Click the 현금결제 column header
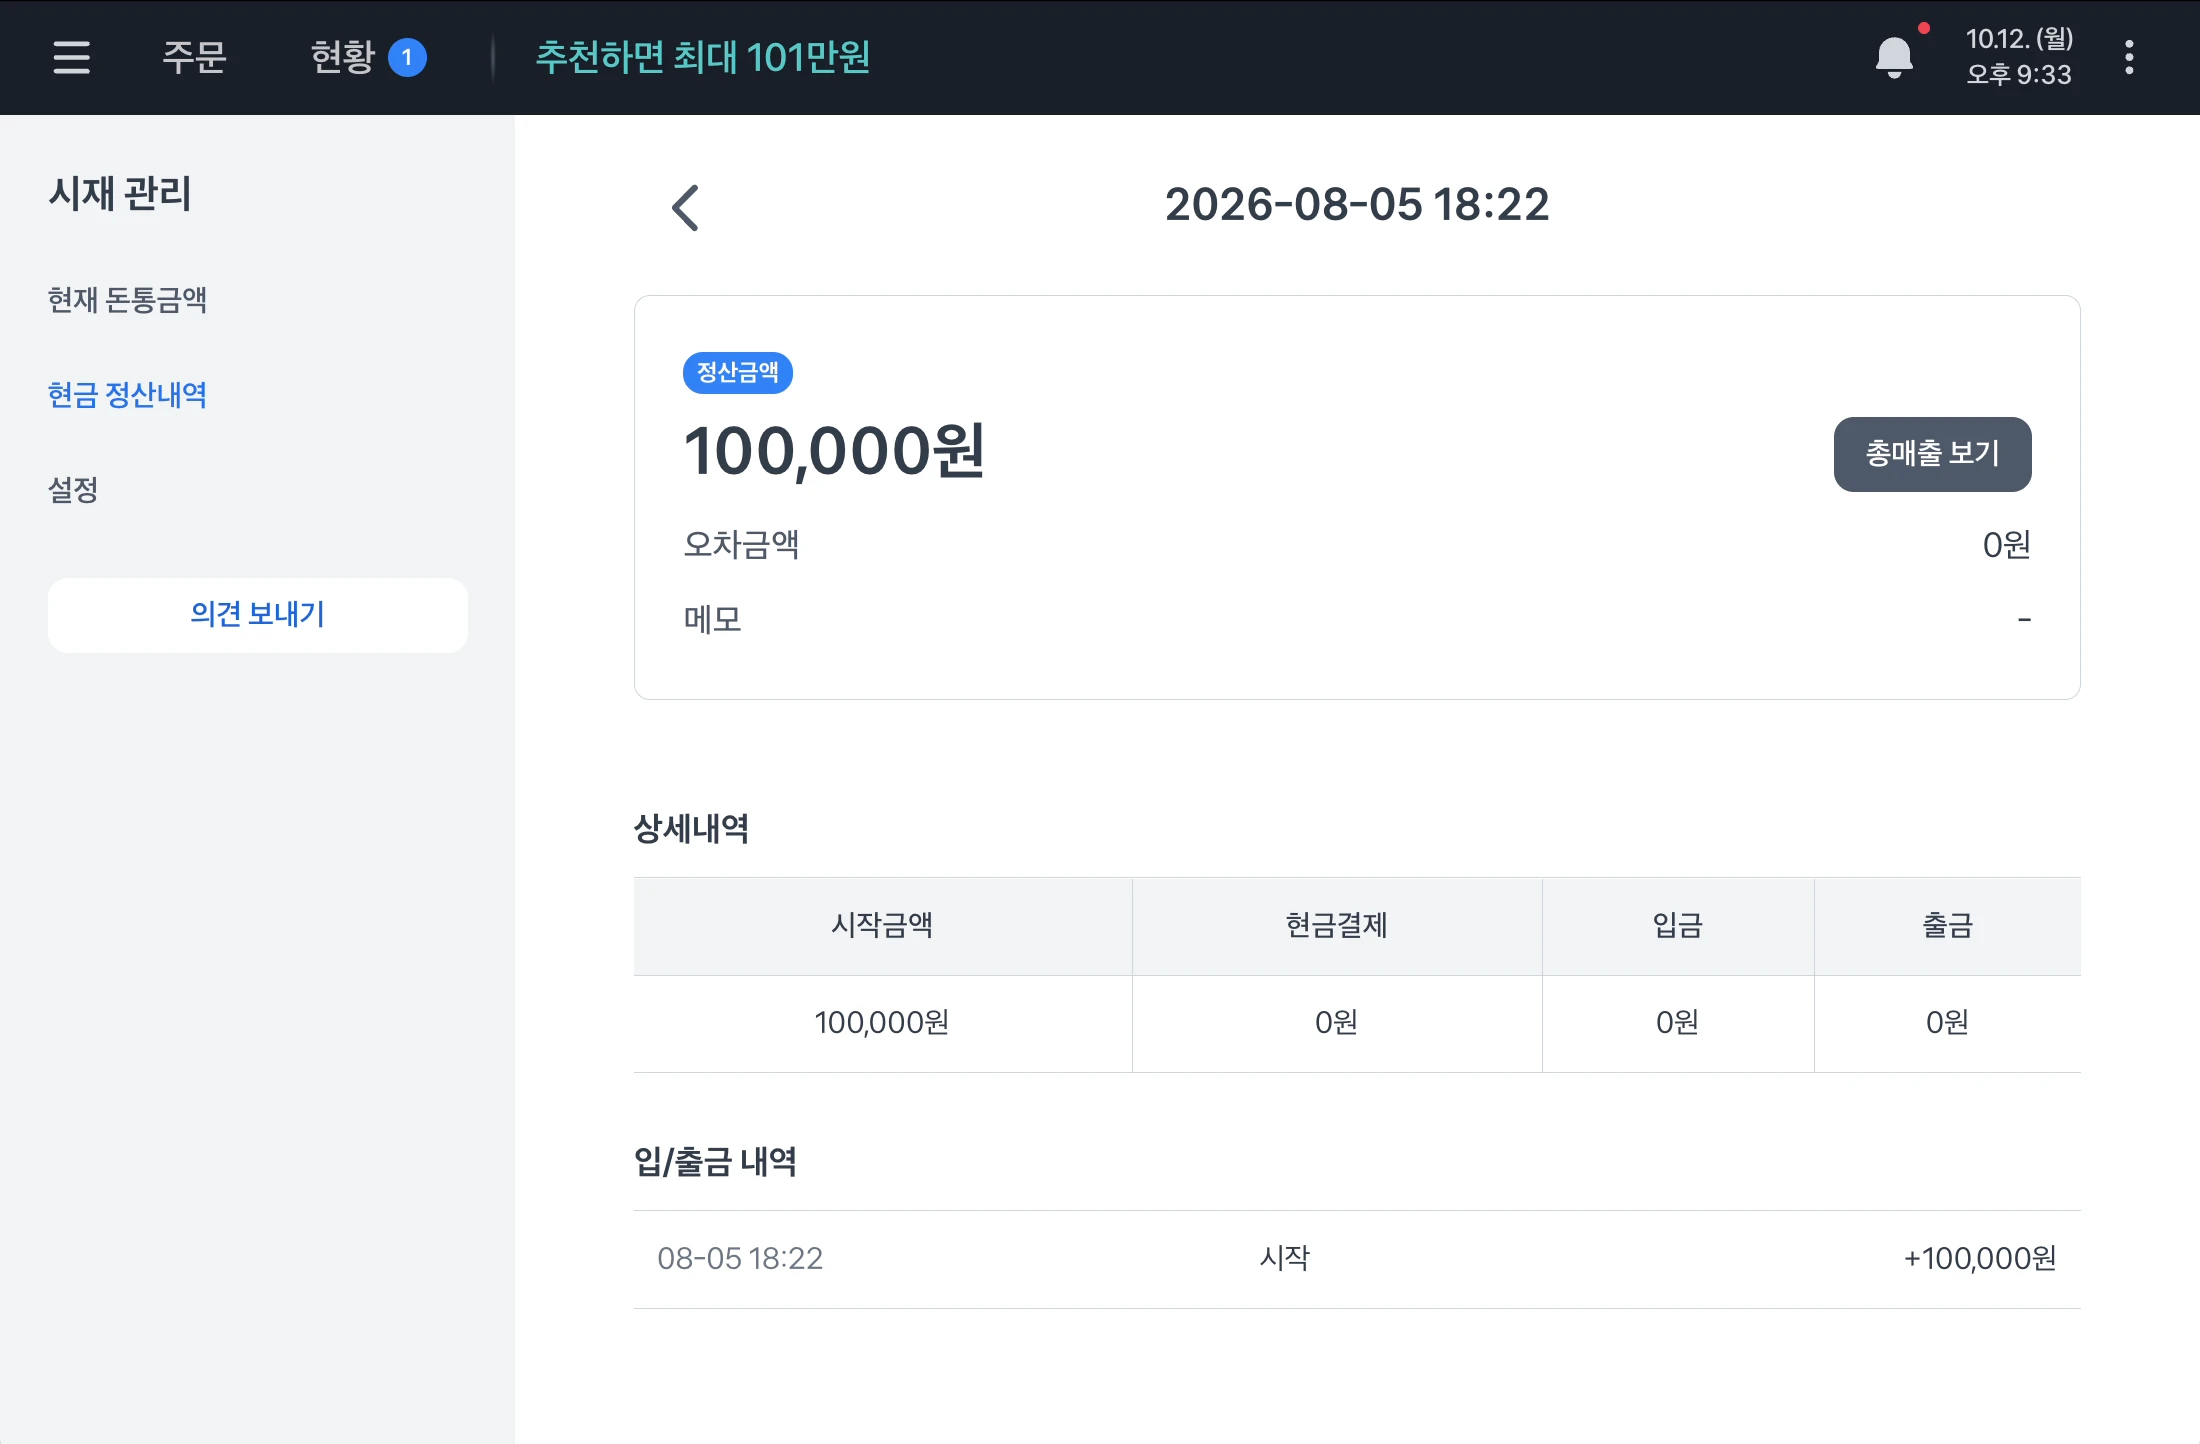2200x1444 pixels. pos(1337,925)
